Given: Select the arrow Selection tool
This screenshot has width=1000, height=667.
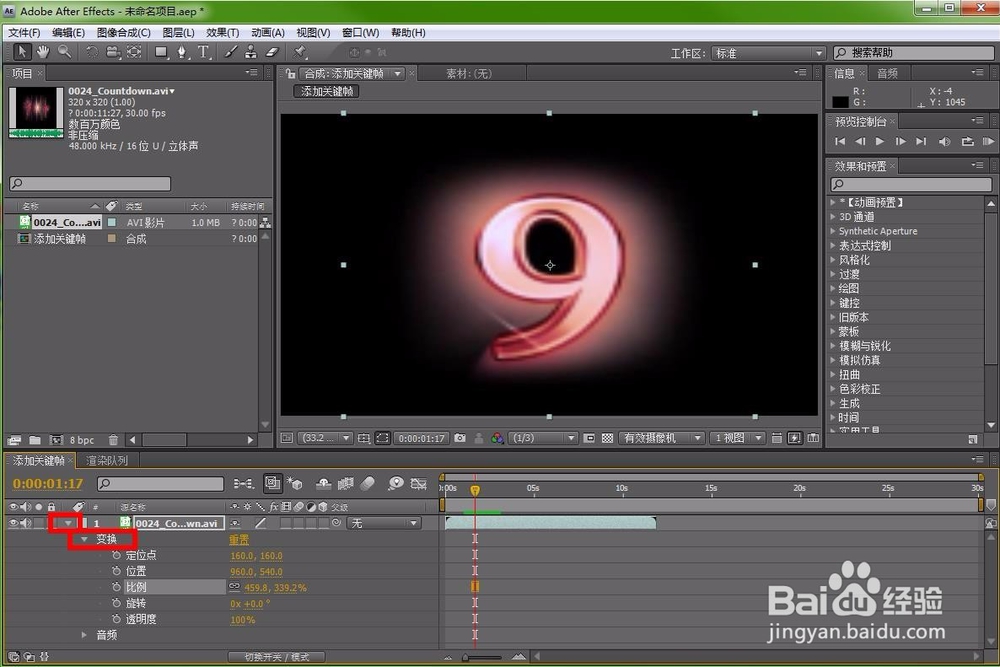Looking at the screenshot, I should 21,52.
